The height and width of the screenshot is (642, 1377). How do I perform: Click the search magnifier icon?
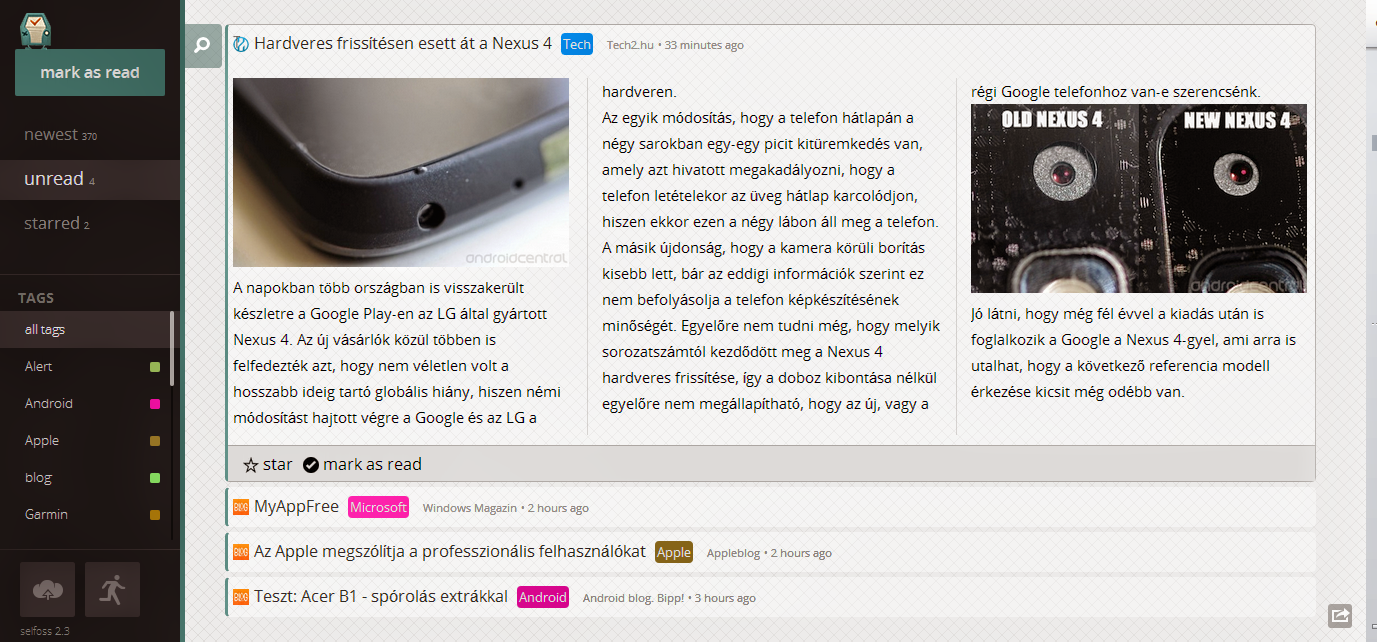click(x=202, y=45)
